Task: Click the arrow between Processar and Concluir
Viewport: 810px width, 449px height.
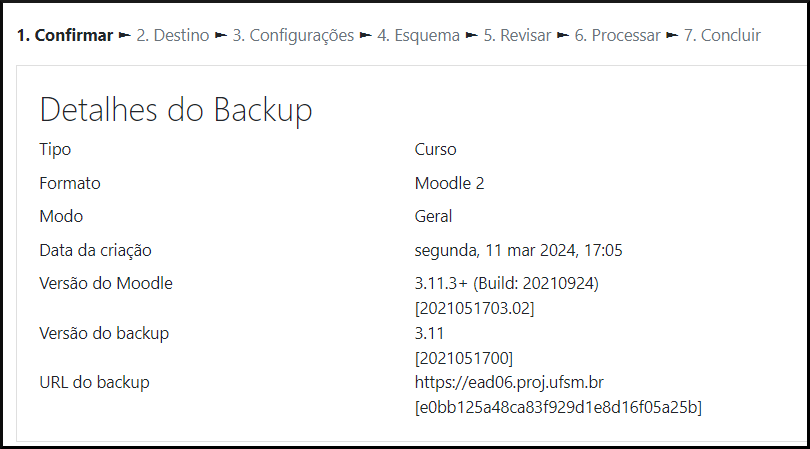Action: click(672, 36)
